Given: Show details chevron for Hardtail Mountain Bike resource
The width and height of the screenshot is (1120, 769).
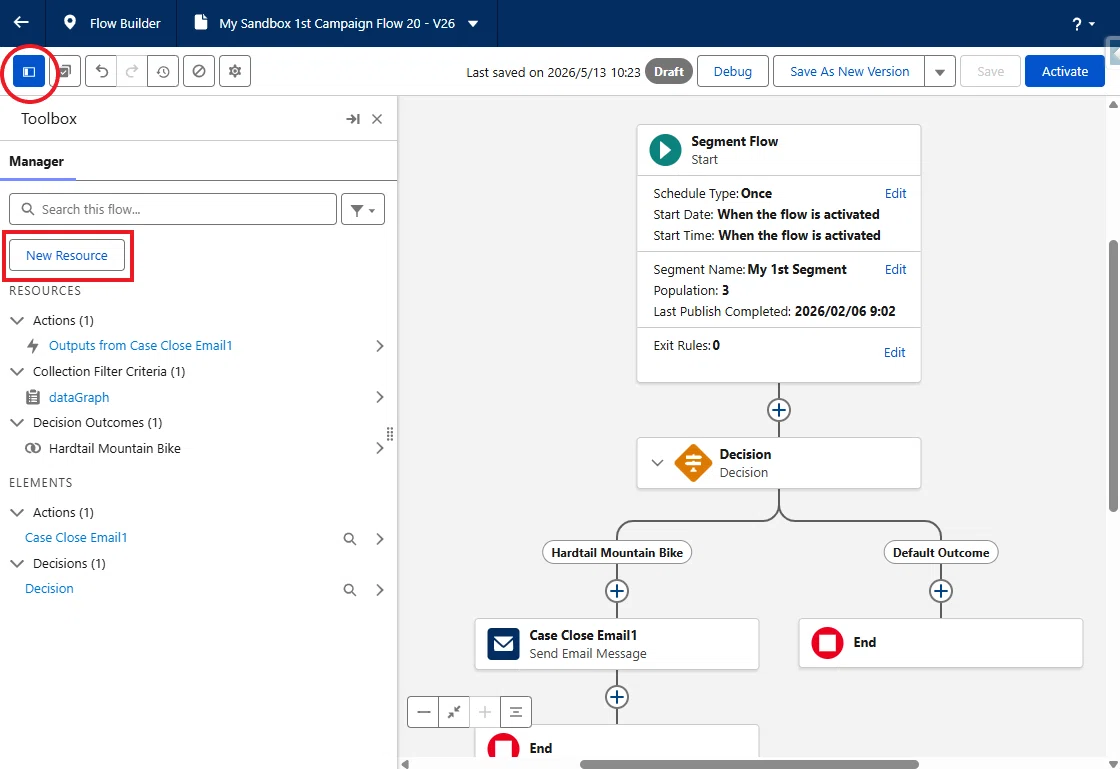Looking at the screenshot, I should click(380, 448).
